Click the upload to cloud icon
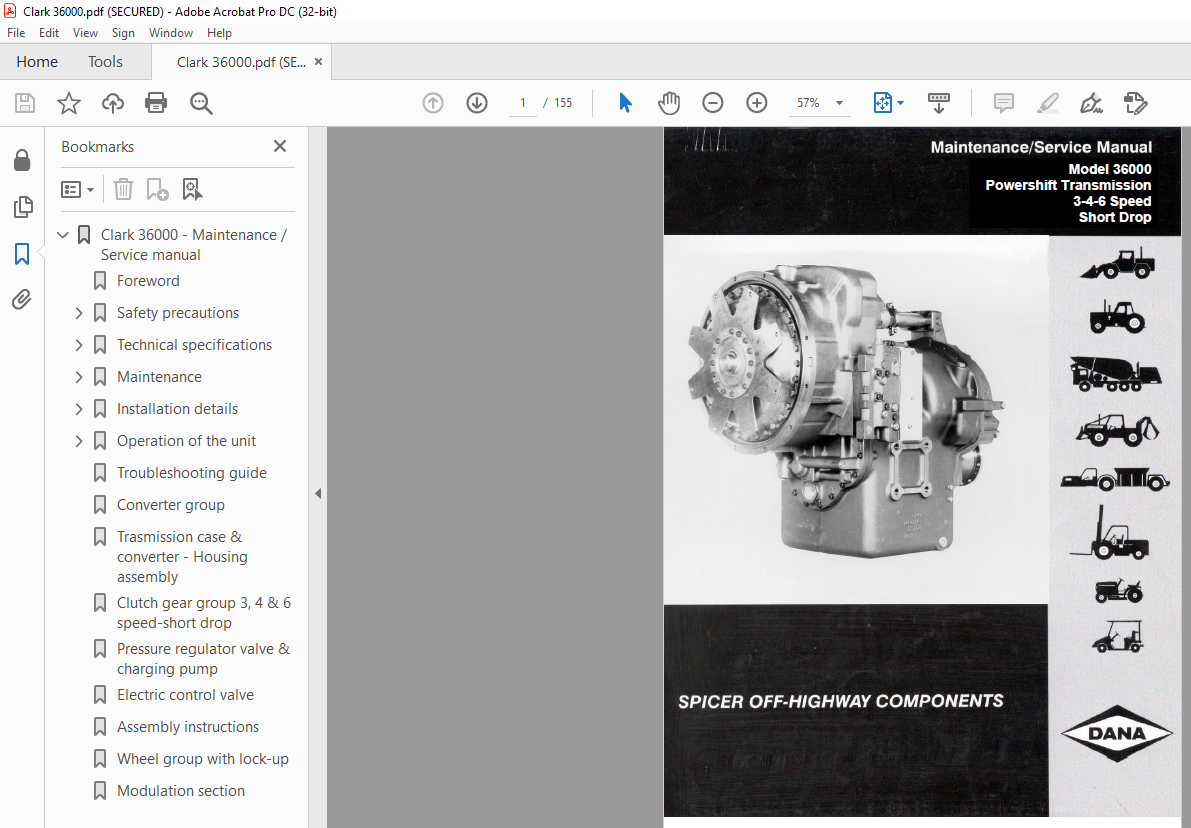Image resolution: width=1191 pixels, height=828 pixels. tap(112, 103)
